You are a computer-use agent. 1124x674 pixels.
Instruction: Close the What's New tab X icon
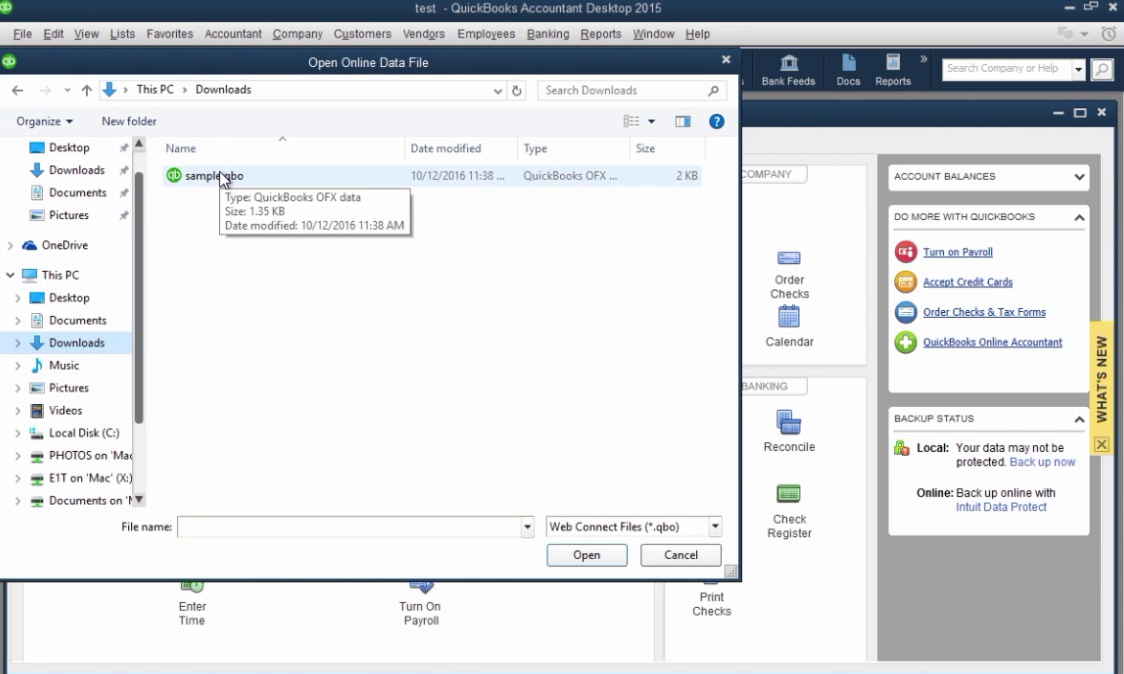click(1102, 445)
